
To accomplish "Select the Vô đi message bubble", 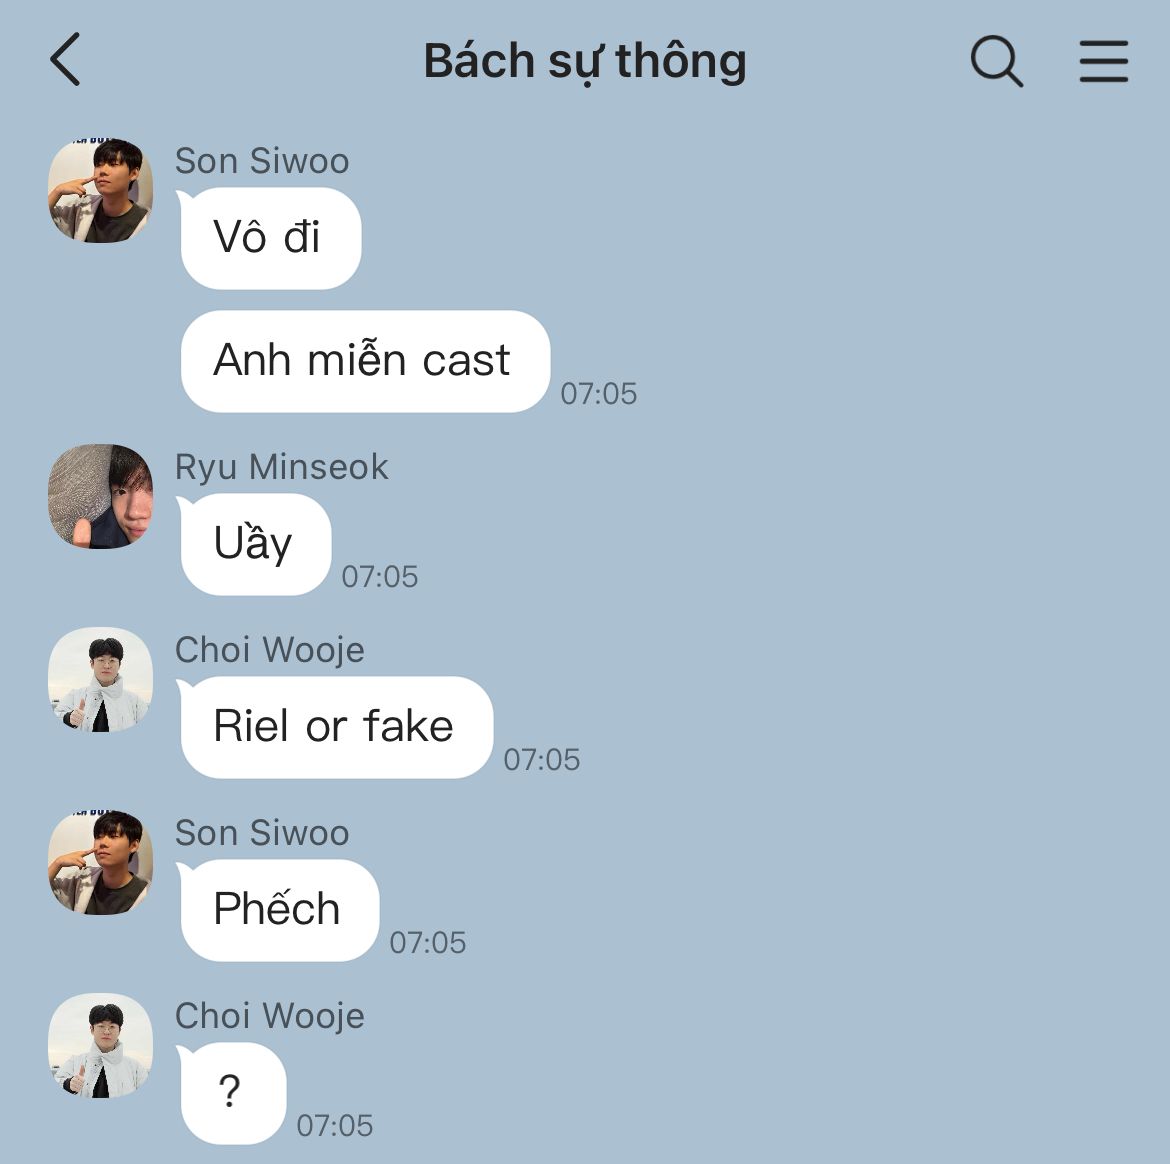I will click(x=270, y=238).
